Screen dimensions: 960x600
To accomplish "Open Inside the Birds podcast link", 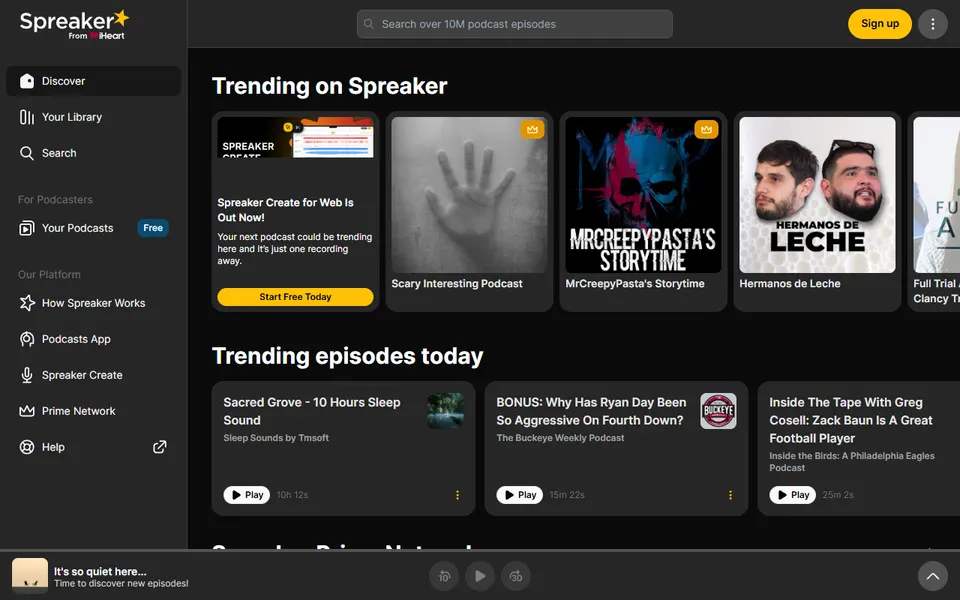I will click(852, 462).
